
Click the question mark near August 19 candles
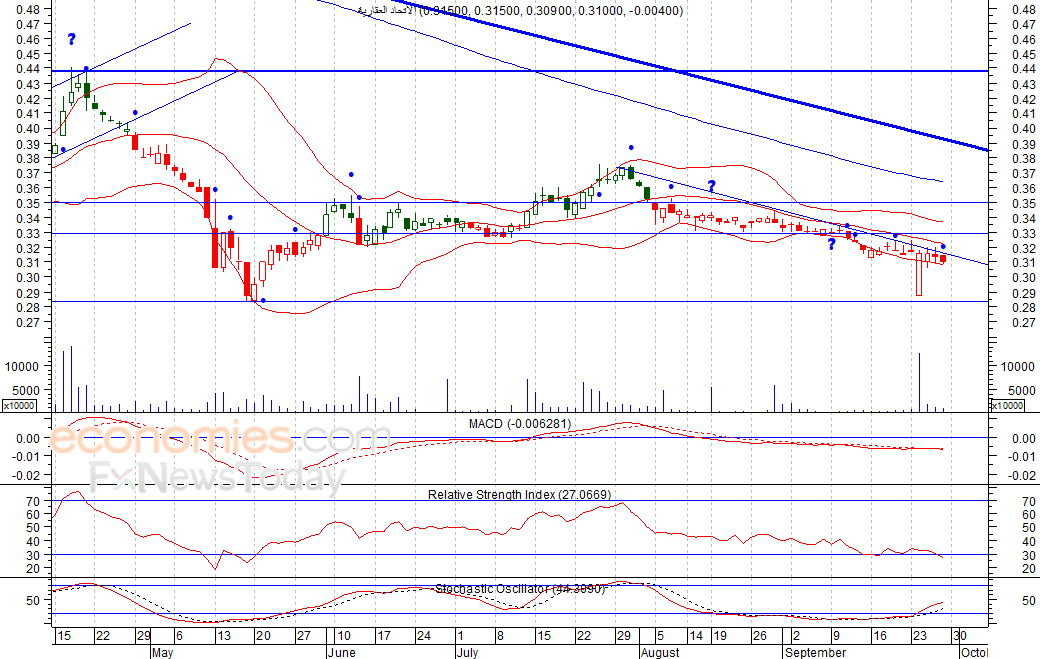(712, 186)
